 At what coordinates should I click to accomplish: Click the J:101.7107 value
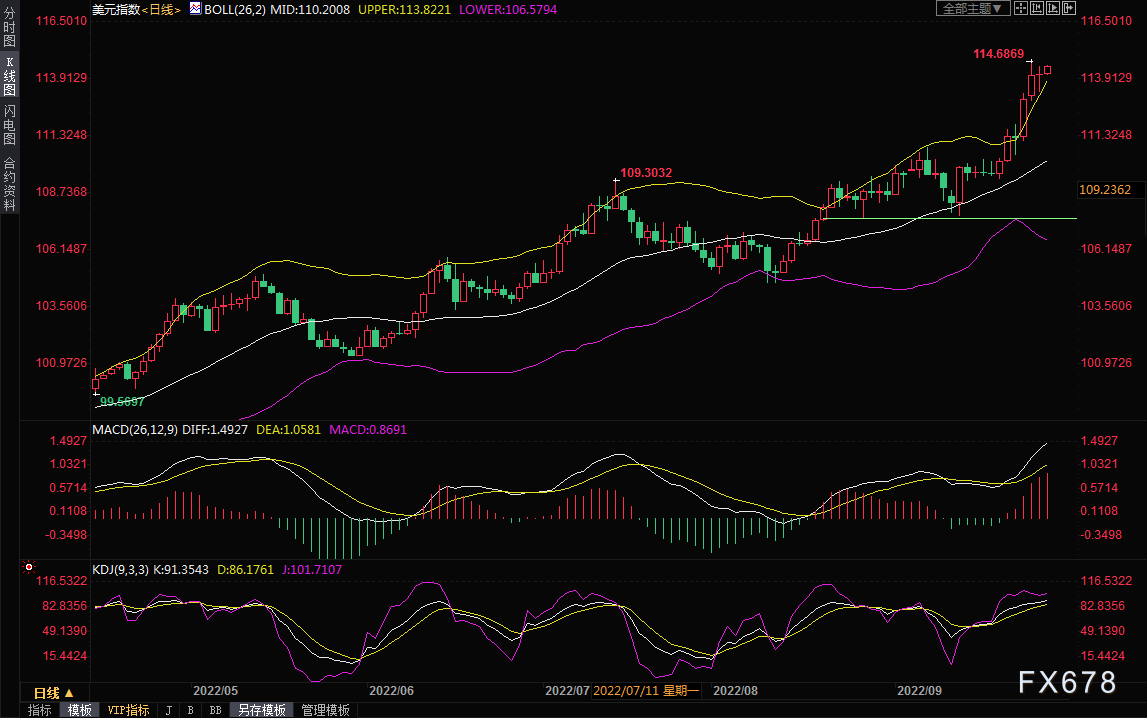312,570
